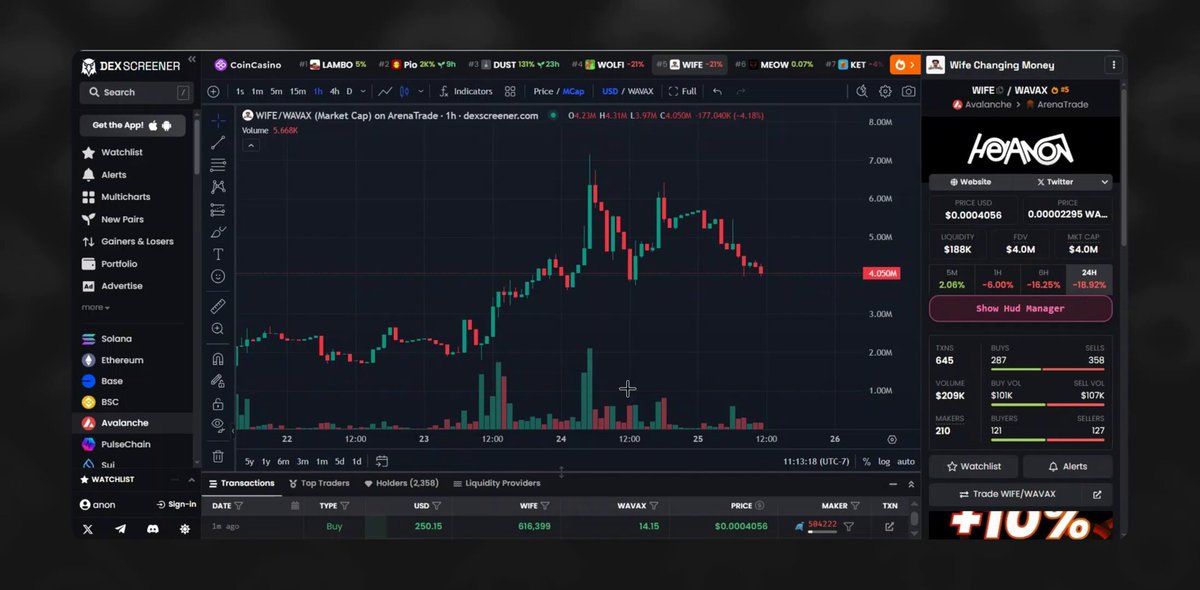Open theme settings gear in sidebar footer

[185, 528]
